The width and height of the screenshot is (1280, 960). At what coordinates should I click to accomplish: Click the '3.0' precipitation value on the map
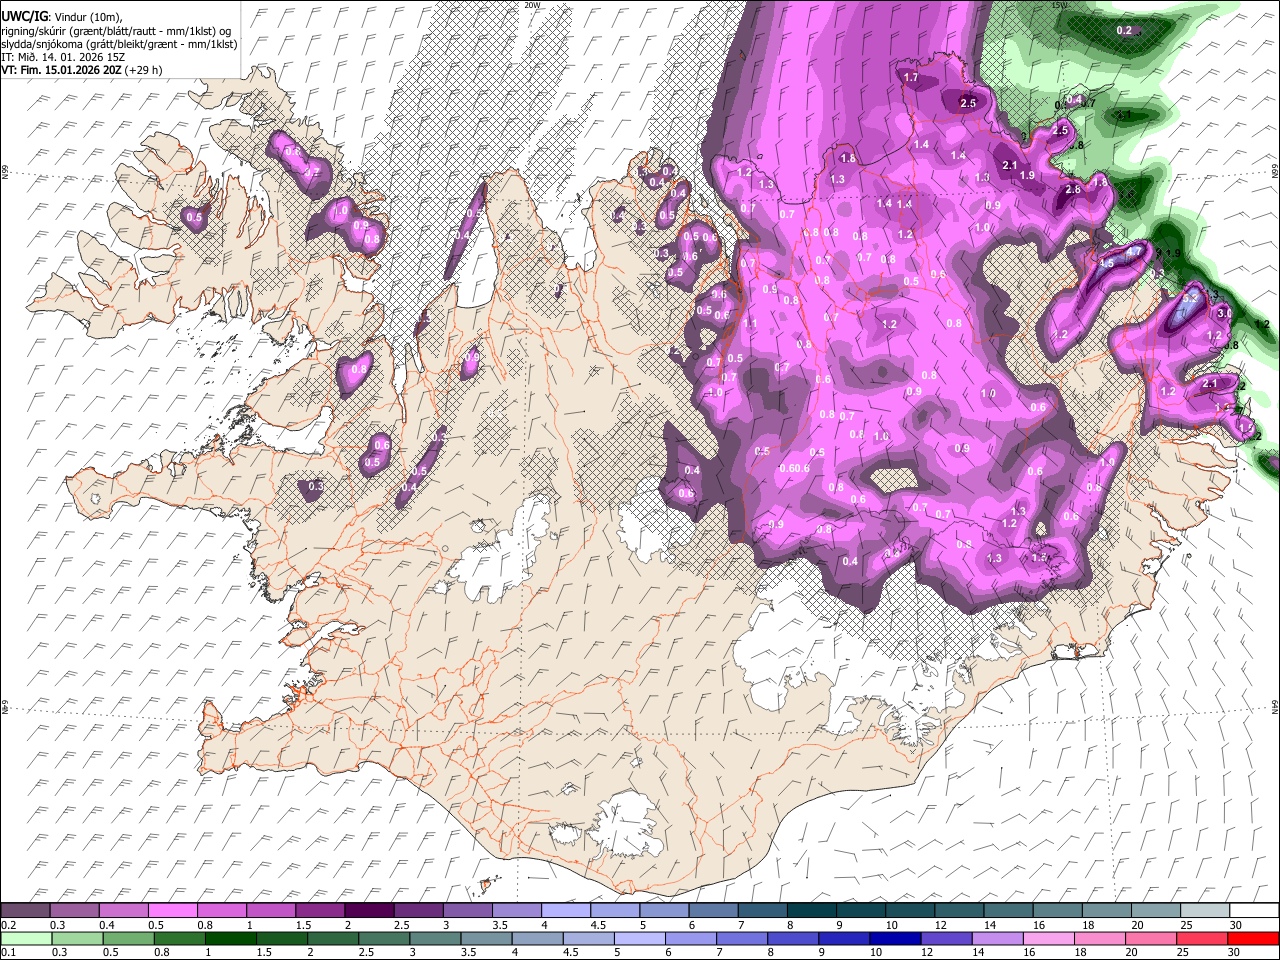click(x=1223, y=314)
